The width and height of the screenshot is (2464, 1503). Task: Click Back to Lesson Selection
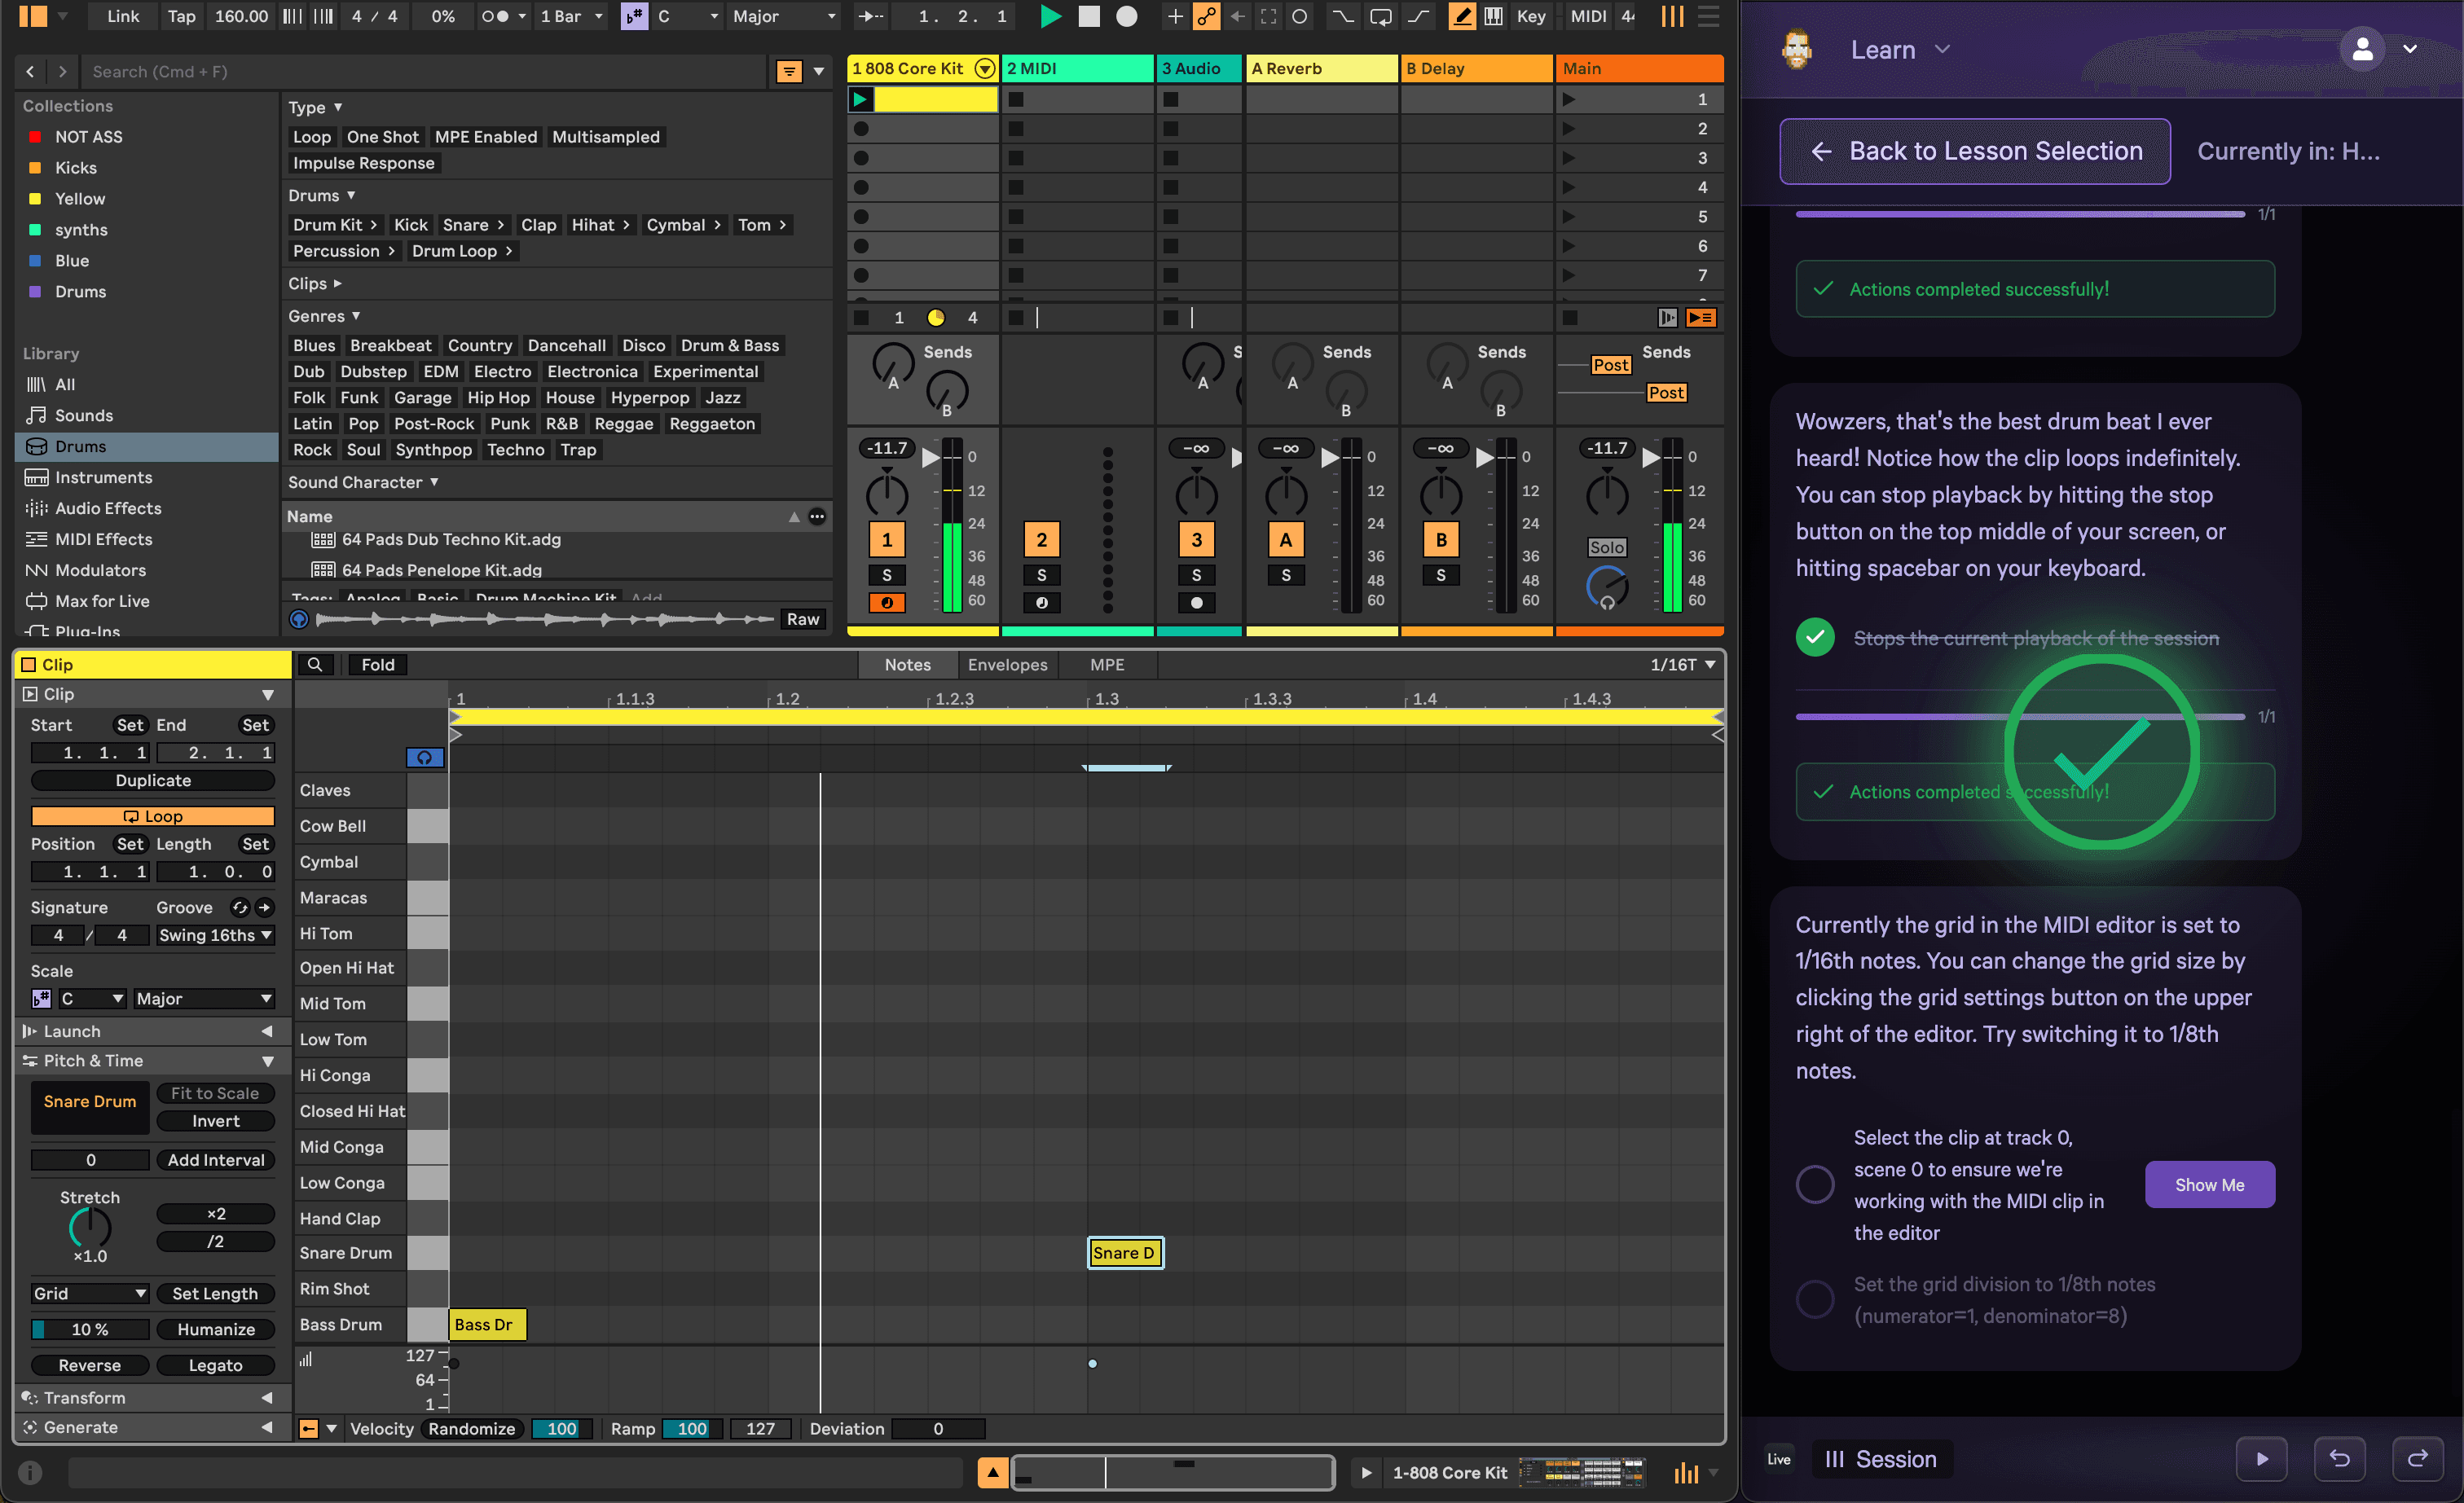[1974, 151]
